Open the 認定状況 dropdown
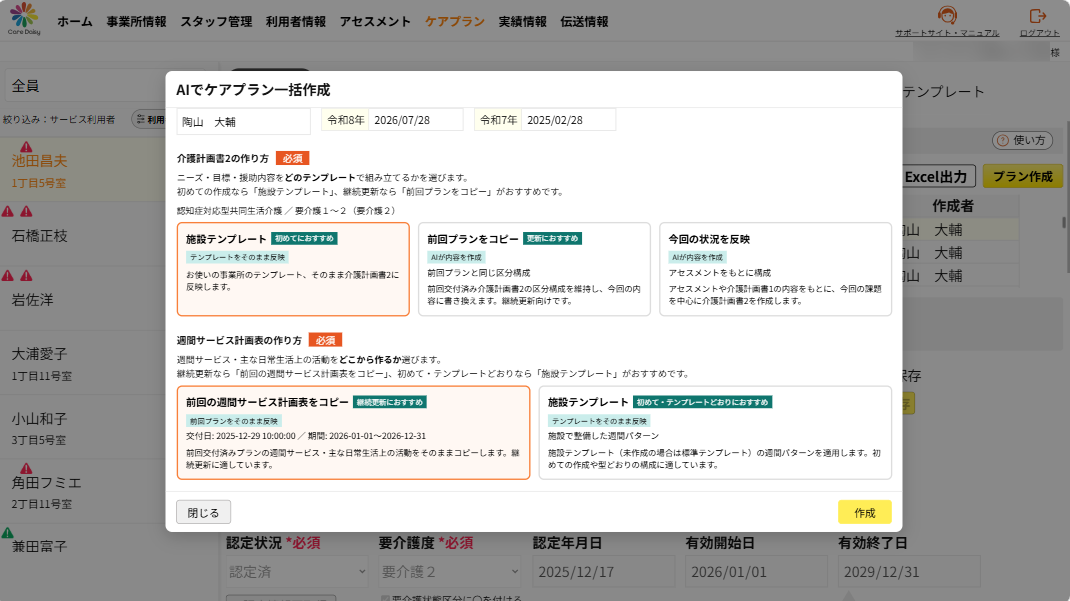1070x601 pixels. [x=297, y=572]
